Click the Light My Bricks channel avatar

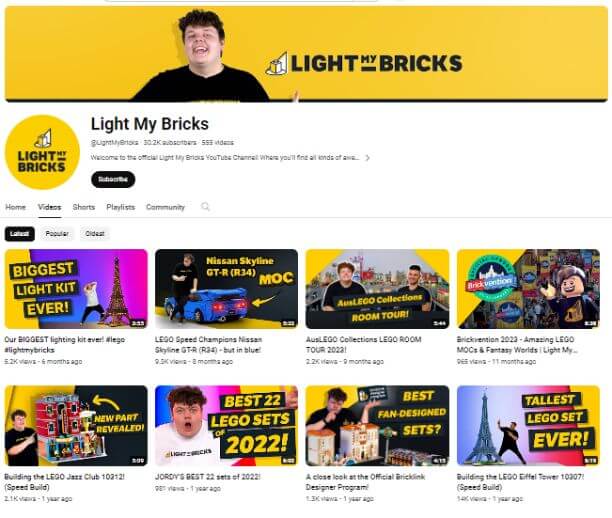tap(43, 152)
